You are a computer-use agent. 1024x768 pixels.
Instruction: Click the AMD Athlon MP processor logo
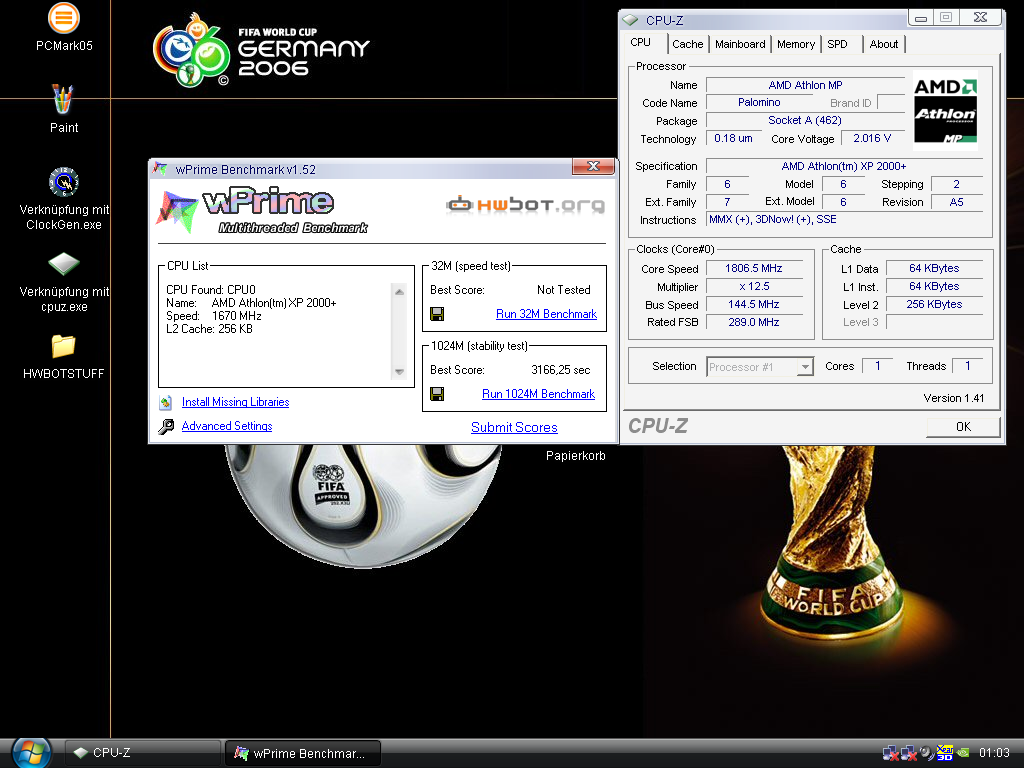click(945, 111)
